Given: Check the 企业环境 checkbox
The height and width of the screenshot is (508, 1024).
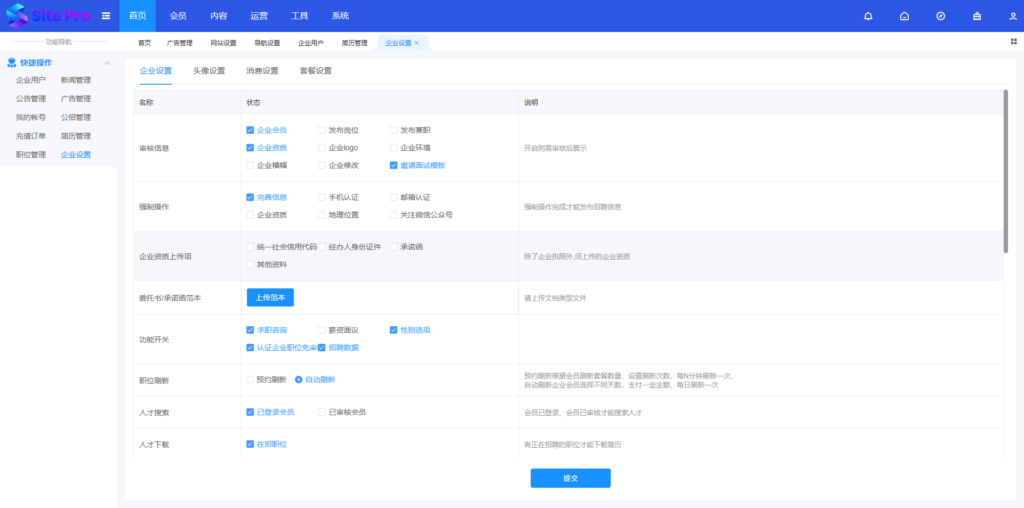Looking at the screenshot, I should [393, 148].
